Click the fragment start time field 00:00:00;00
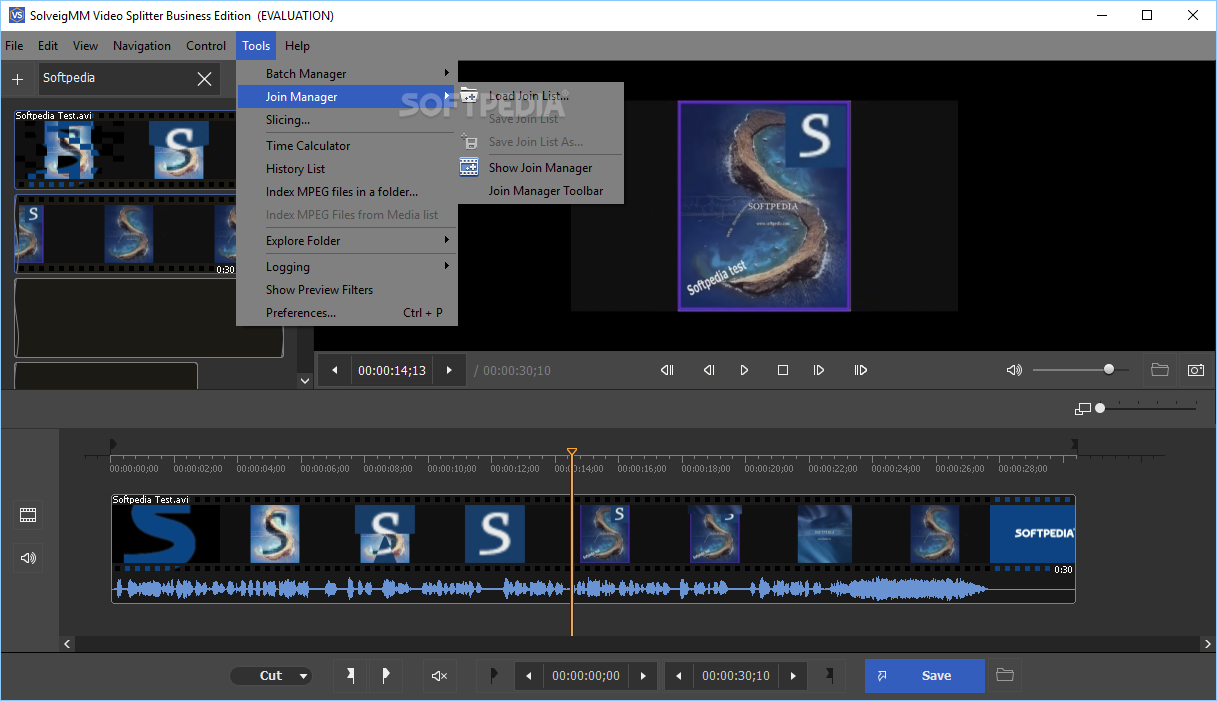Image resolution: width=1217 pixels, height=701 pixels. (x=586, y=676)
